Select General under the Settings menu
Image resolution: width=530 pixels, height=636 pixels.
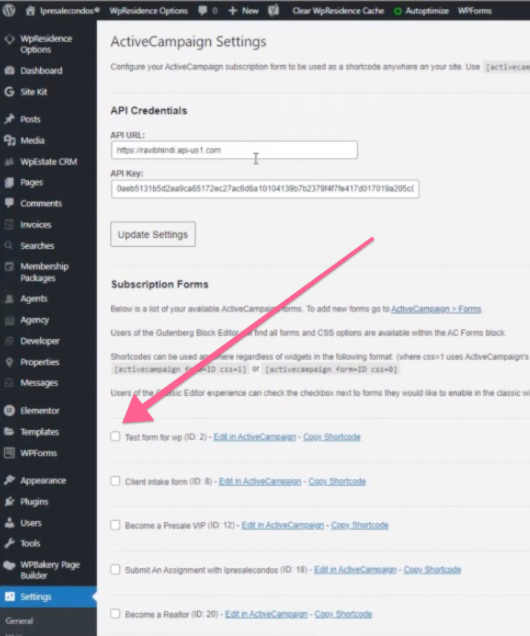coord(19,621)
